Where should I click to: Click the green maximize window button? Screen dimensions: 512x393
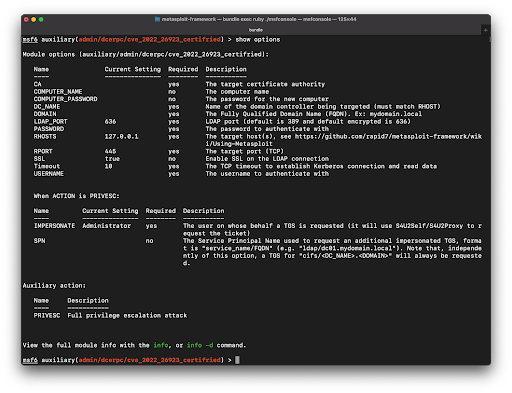tap(41, 20)
